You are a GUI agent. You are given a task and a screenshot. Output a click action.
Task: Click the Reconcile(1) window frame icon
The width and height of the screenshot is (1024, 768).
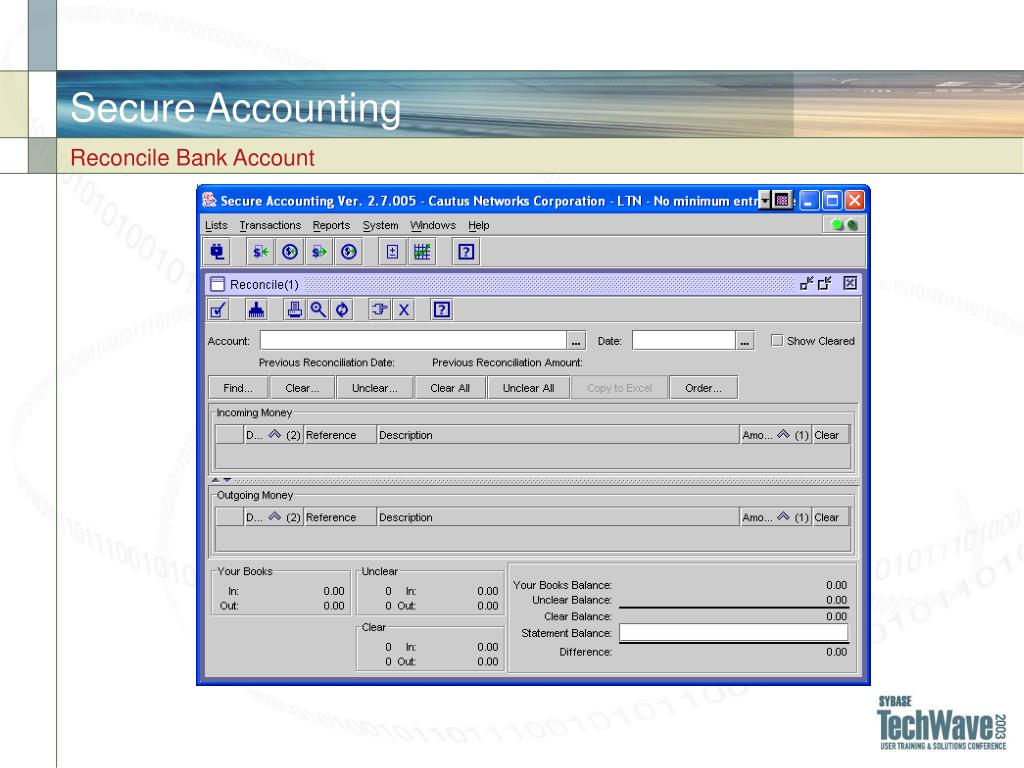[x=217, y=284]
